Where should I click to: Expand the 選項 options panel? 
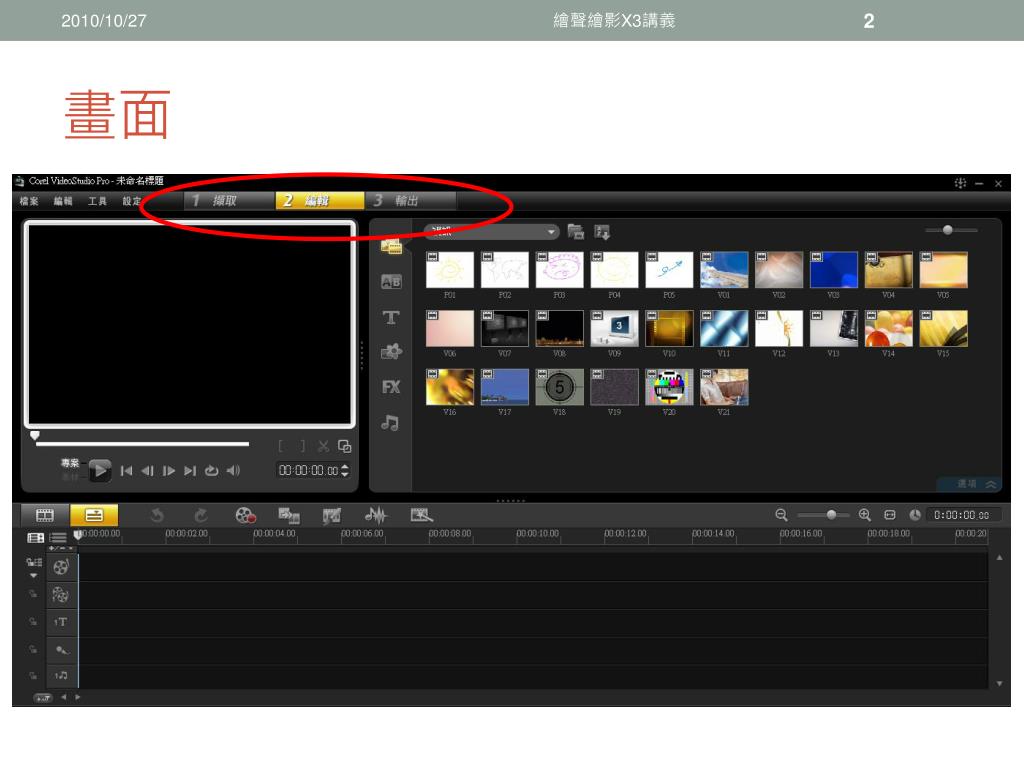(969, 484)
